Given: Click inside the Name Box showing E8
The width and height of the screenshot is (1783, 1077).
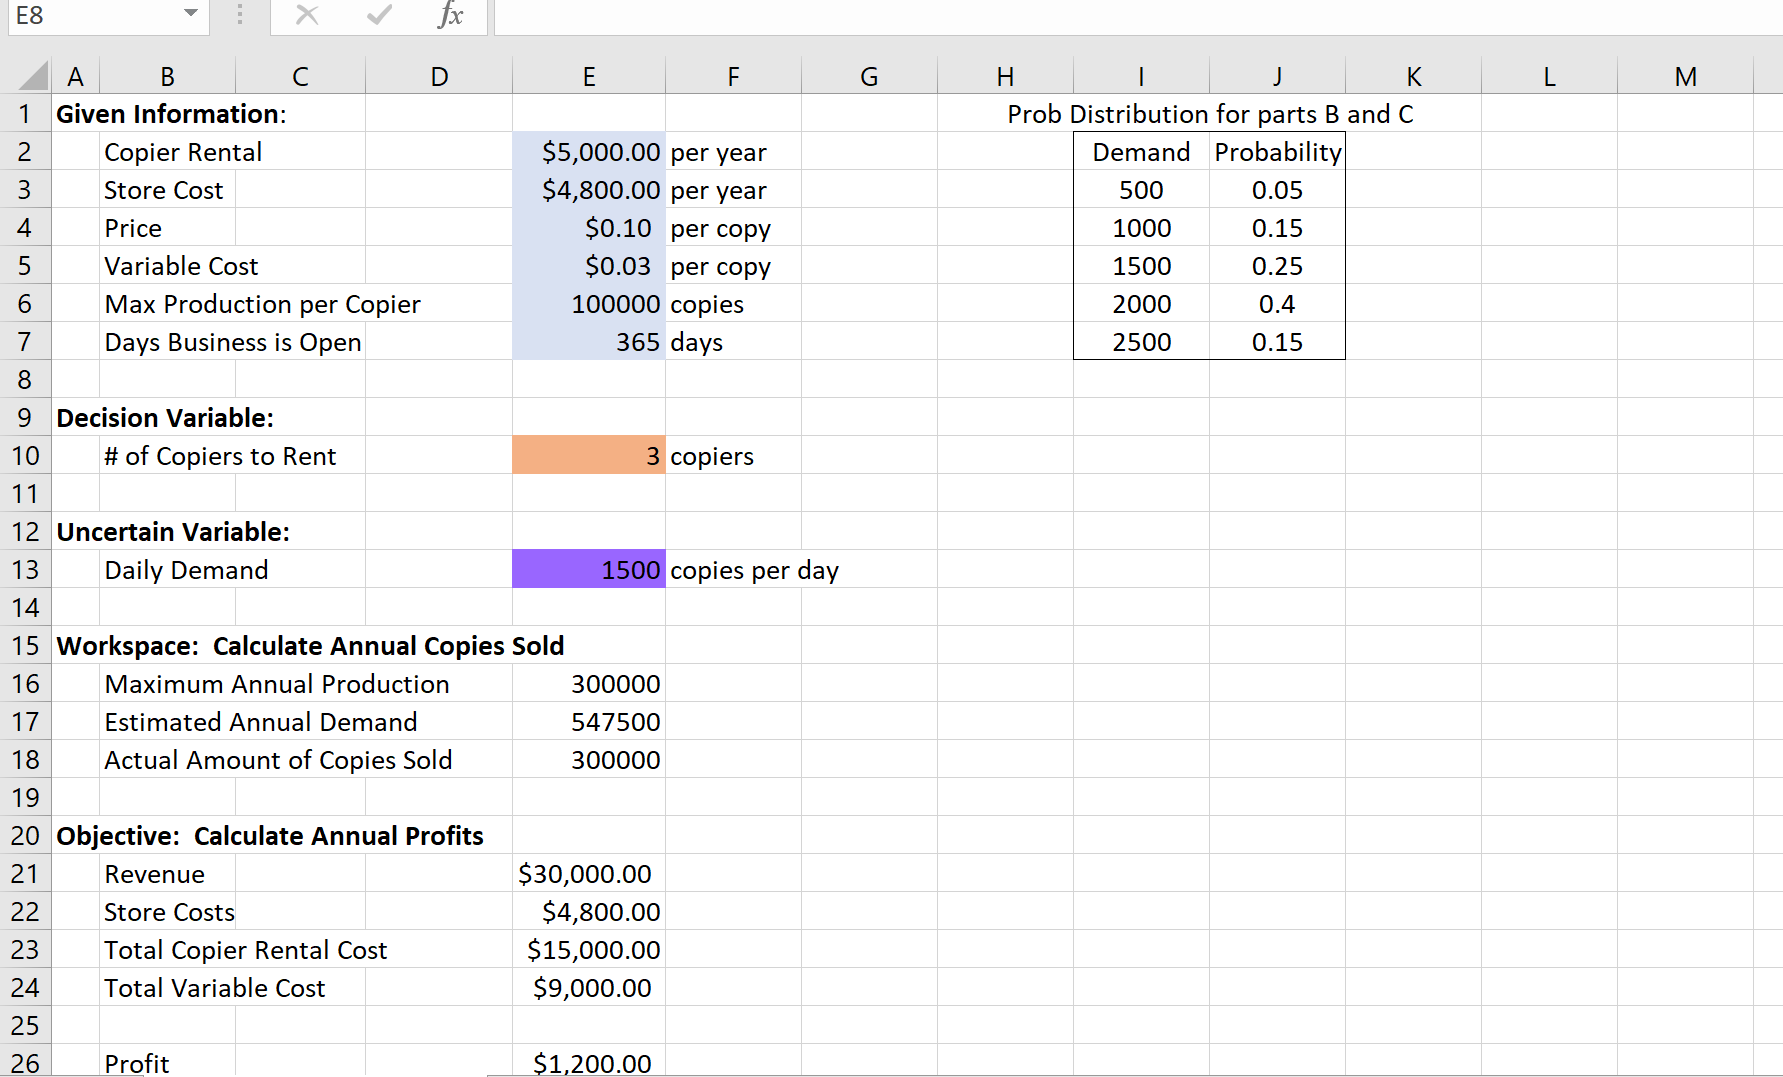Looking at the screenshot, I should pos(90,15).
